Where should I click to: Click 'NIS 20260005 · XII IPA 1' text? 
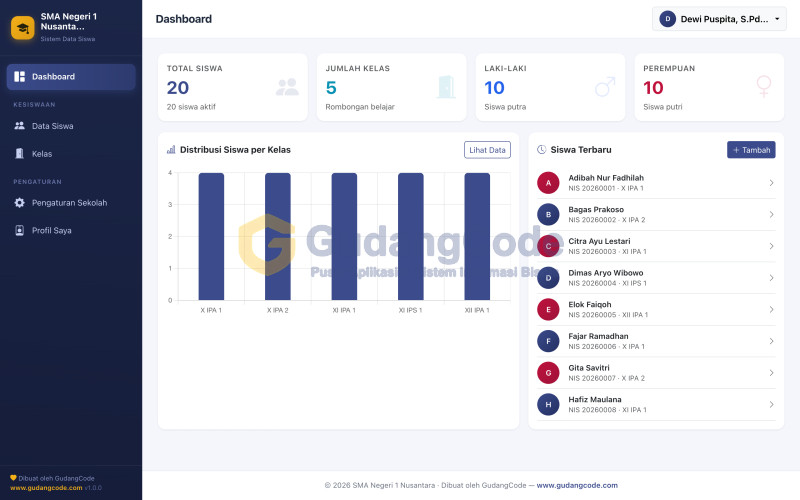pyautogui.click(x=608, y=315)
